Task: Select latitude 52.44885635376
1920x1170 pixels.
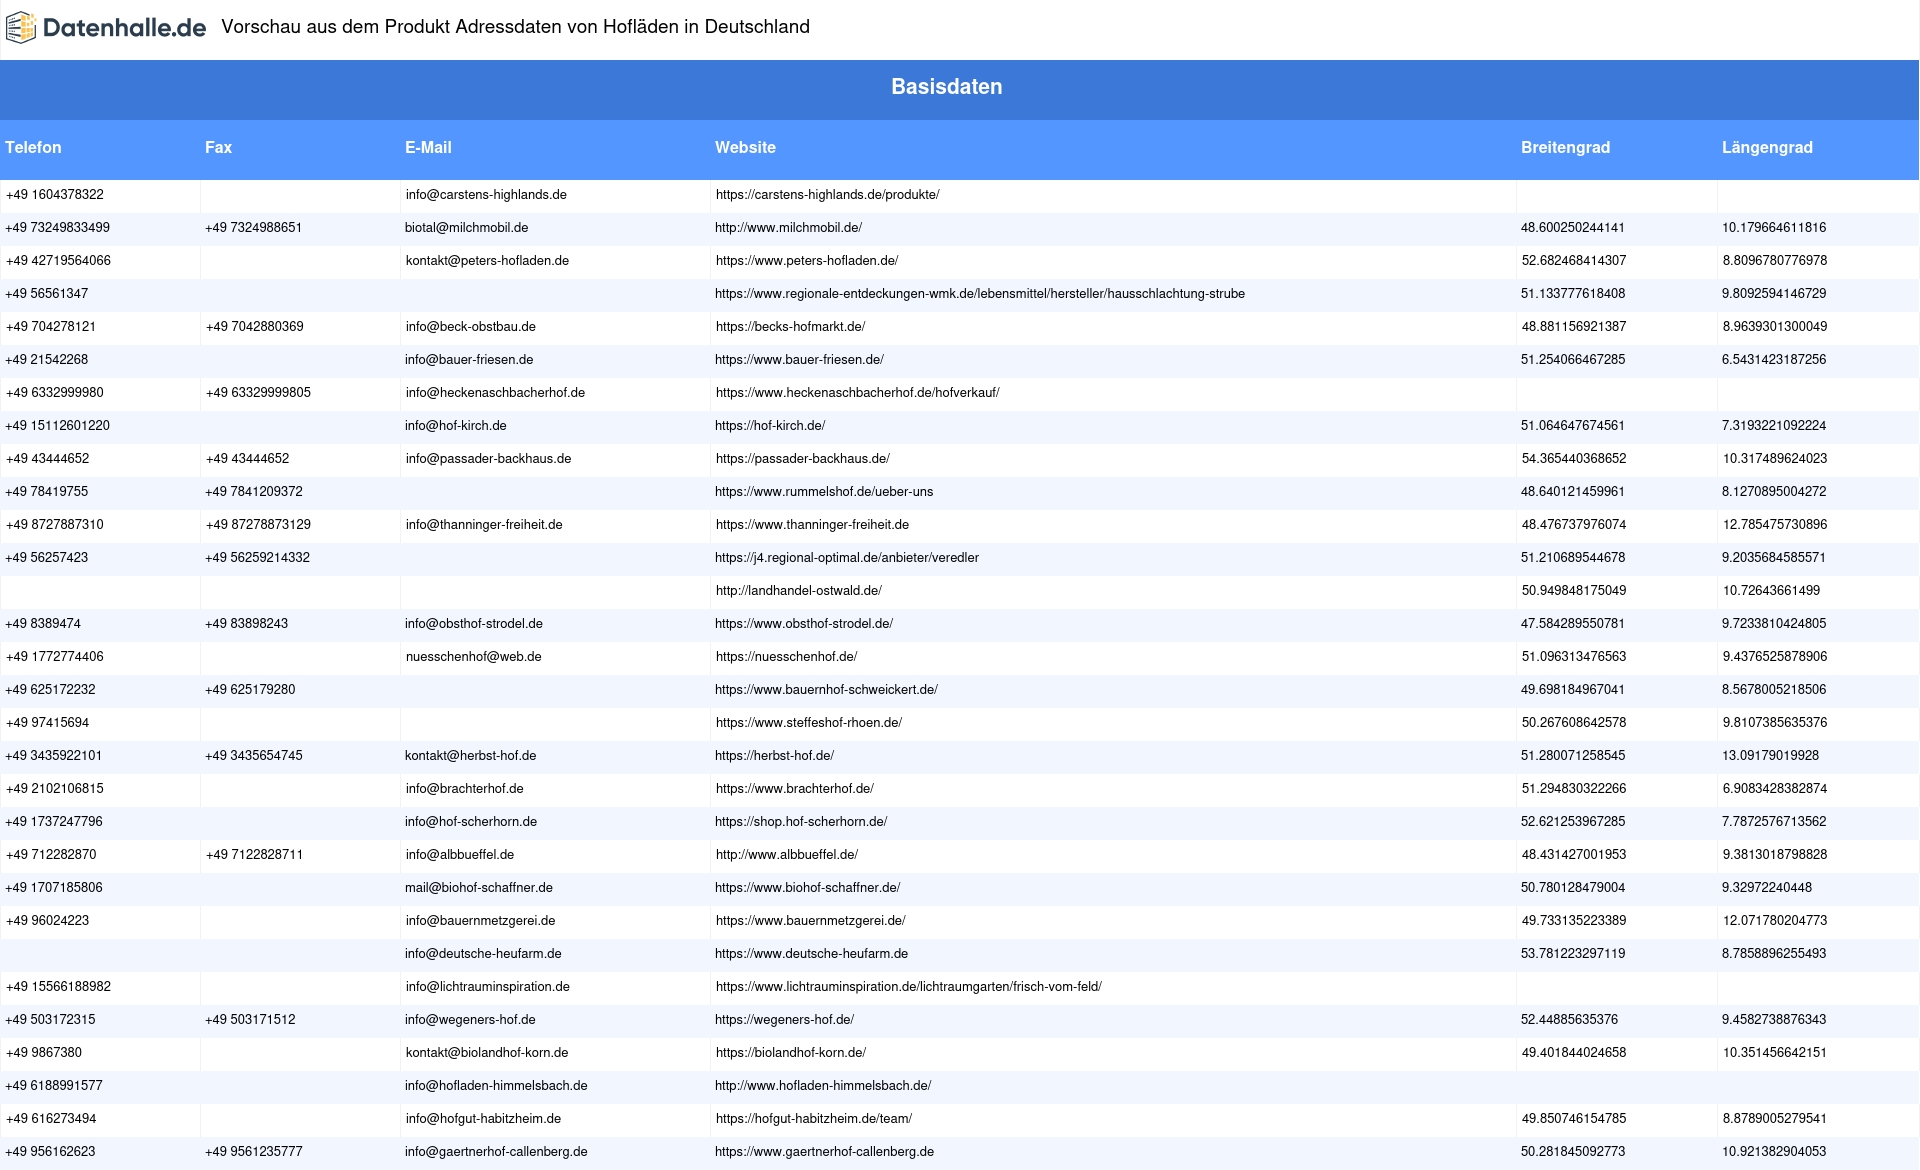Action: pos(1569,1020)
